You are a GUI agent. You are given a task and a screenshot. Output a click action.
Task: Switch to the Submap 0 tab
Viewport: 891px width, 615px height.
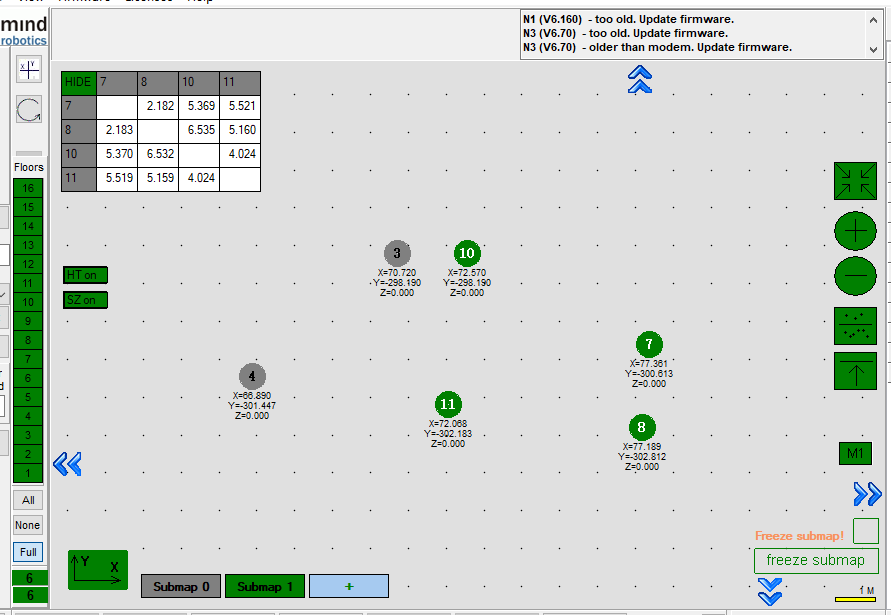181,587
